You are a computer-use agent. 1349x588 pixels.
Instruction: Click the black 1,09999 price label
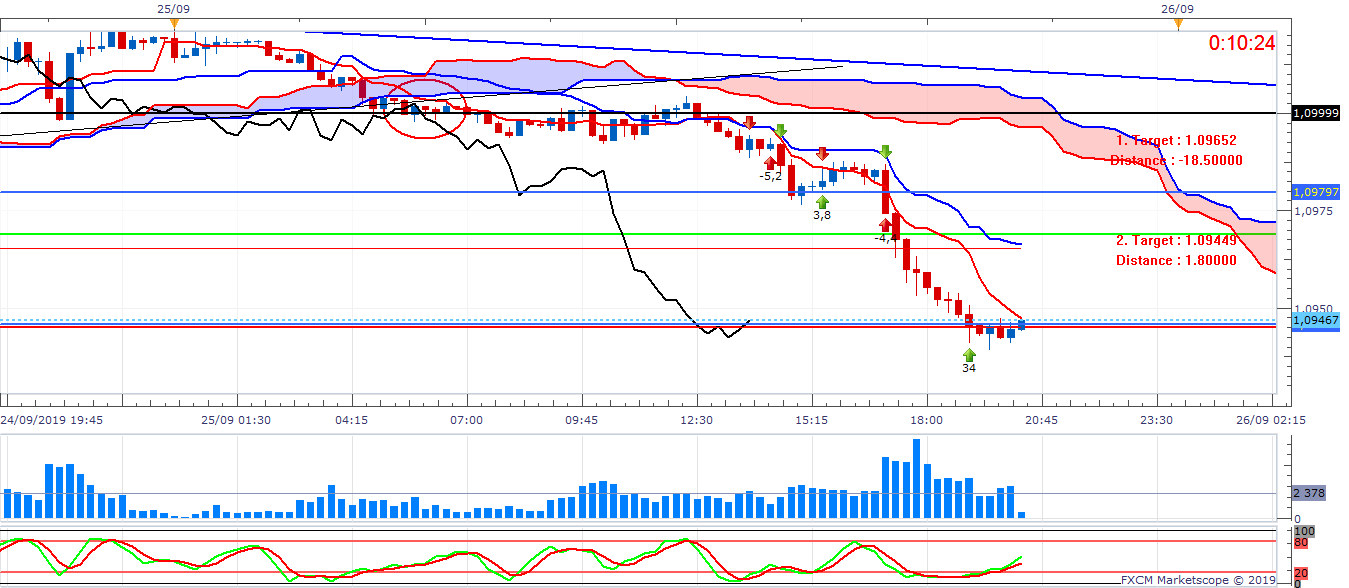click(x=1315, y=114)
